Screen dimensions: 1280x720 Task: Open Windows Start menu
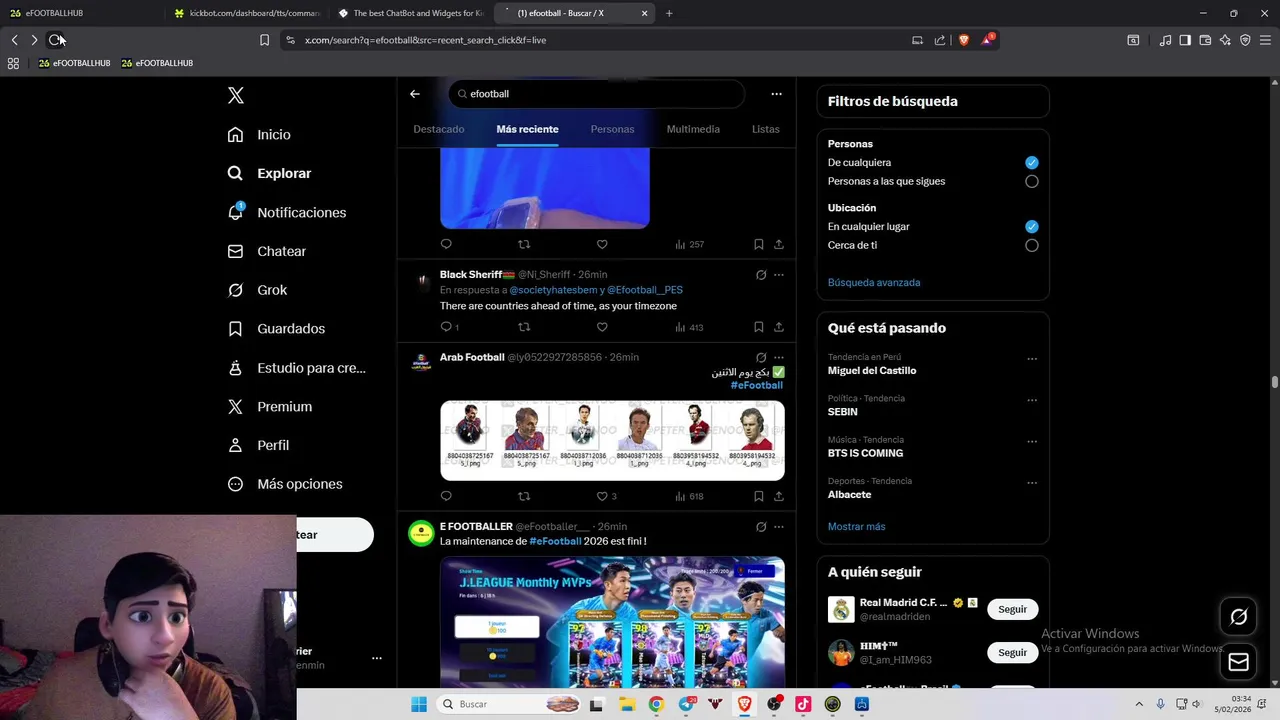[x=419, y=704]
